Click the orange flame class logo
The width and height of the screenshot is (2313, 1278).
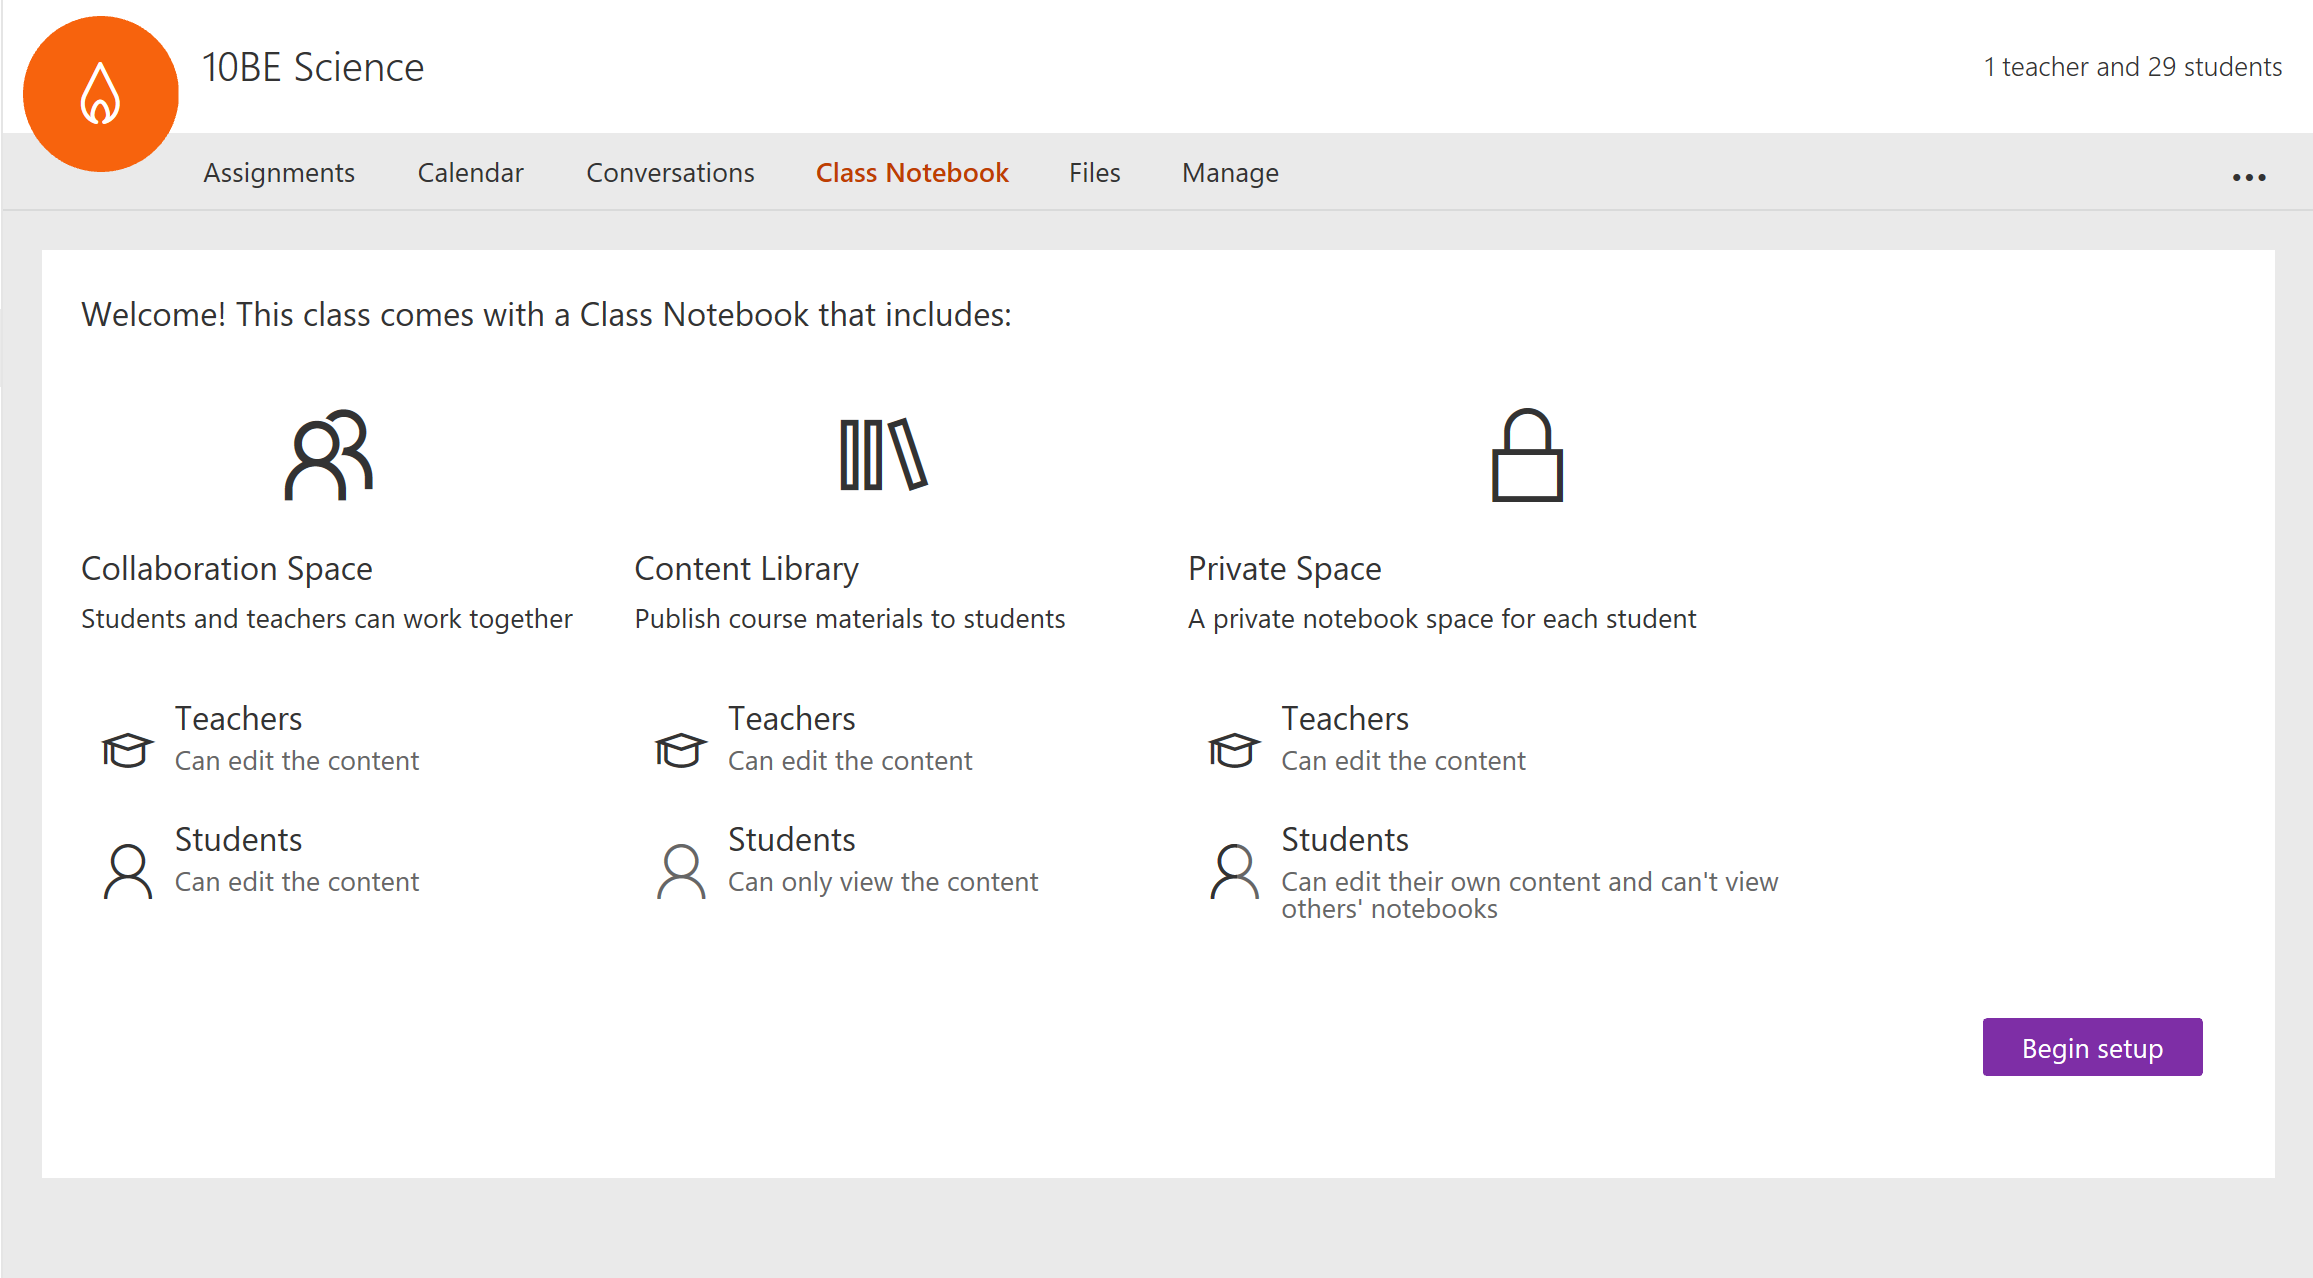point(100,94)
